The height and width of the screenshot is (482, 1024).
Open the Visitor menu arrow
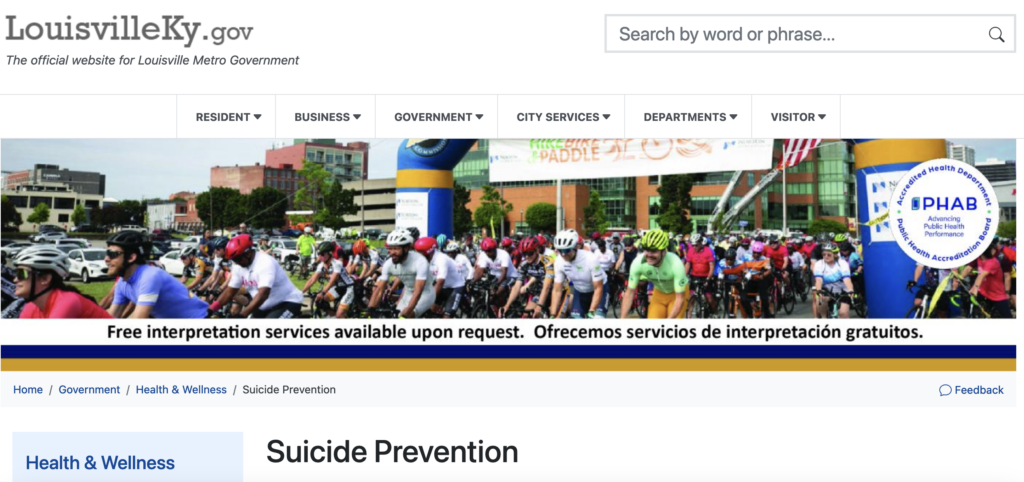click(x=822, y=117)
